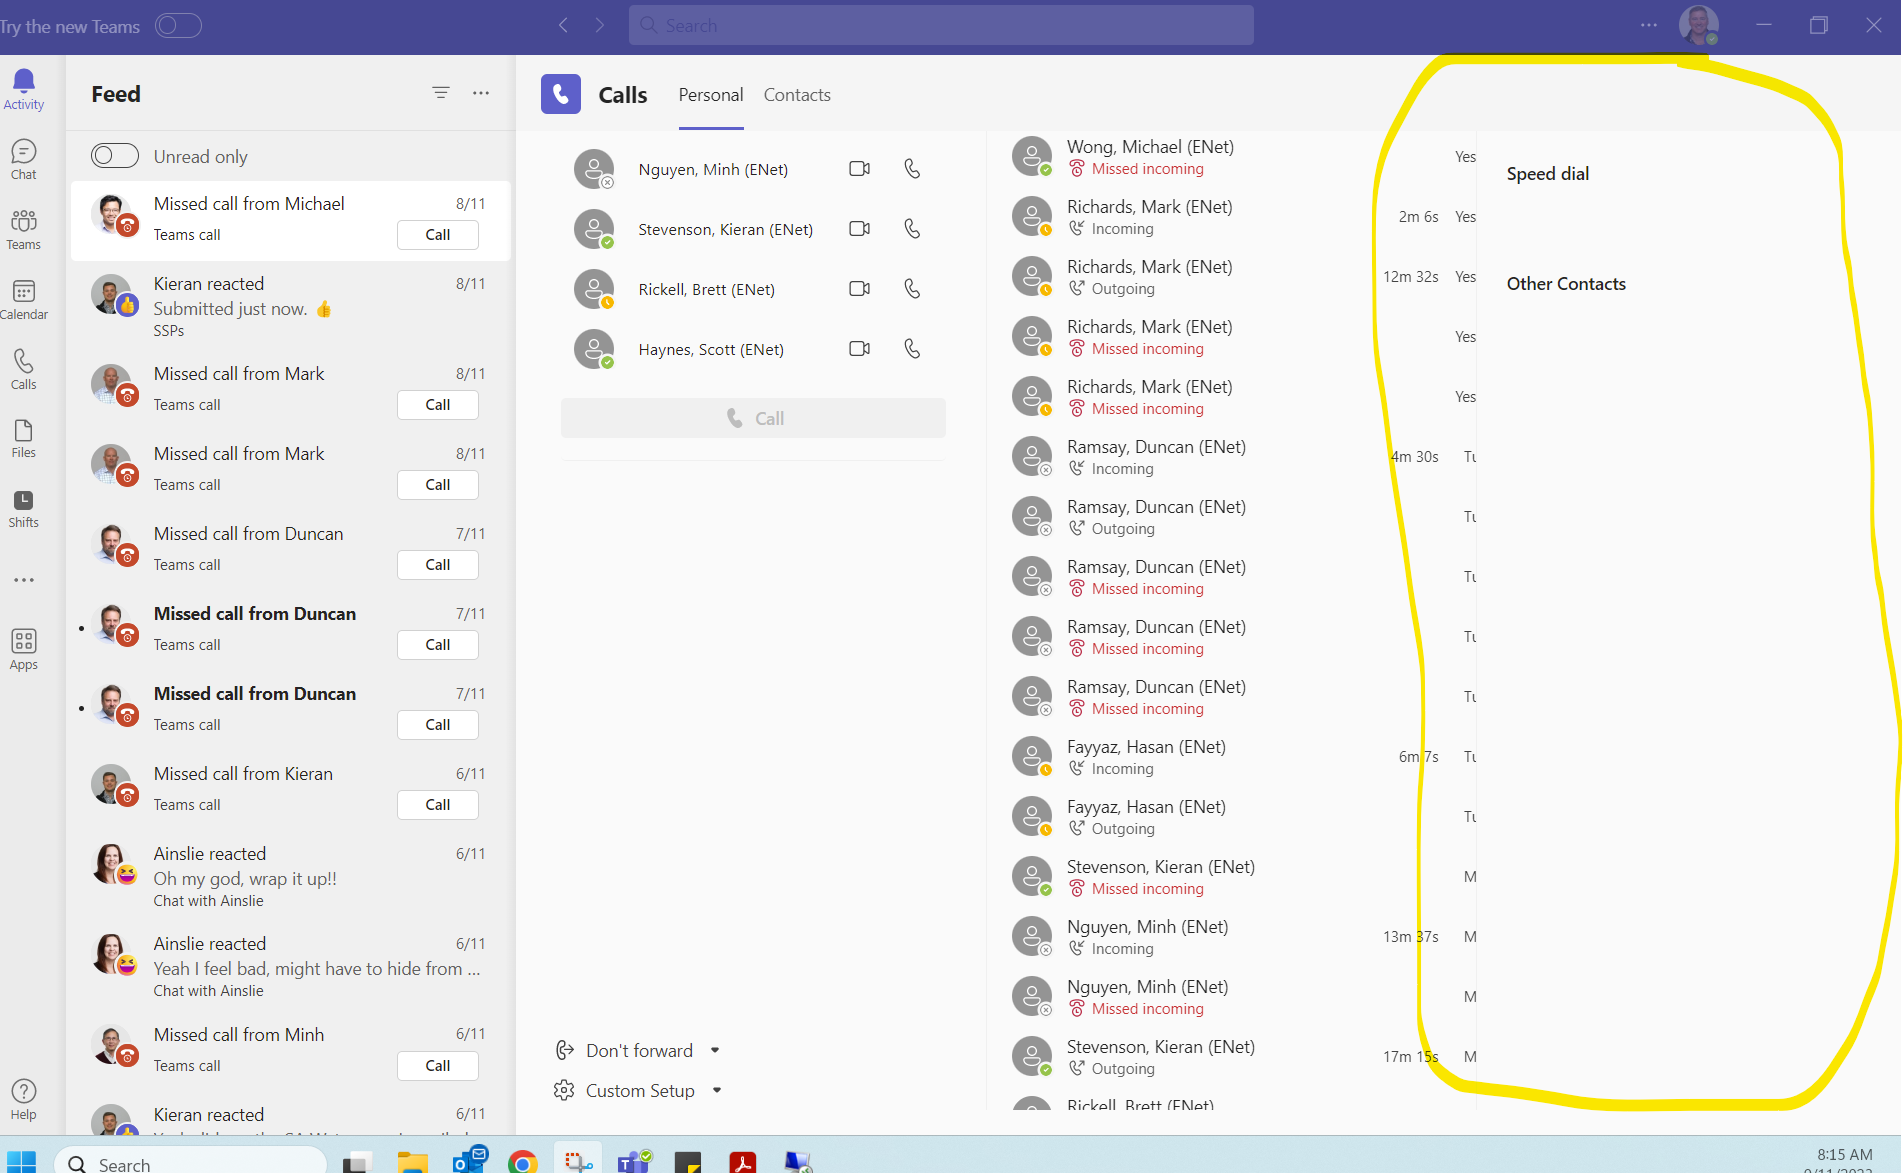Open Files from the sidebar
1904x1173 pixels.
point(24,439)
